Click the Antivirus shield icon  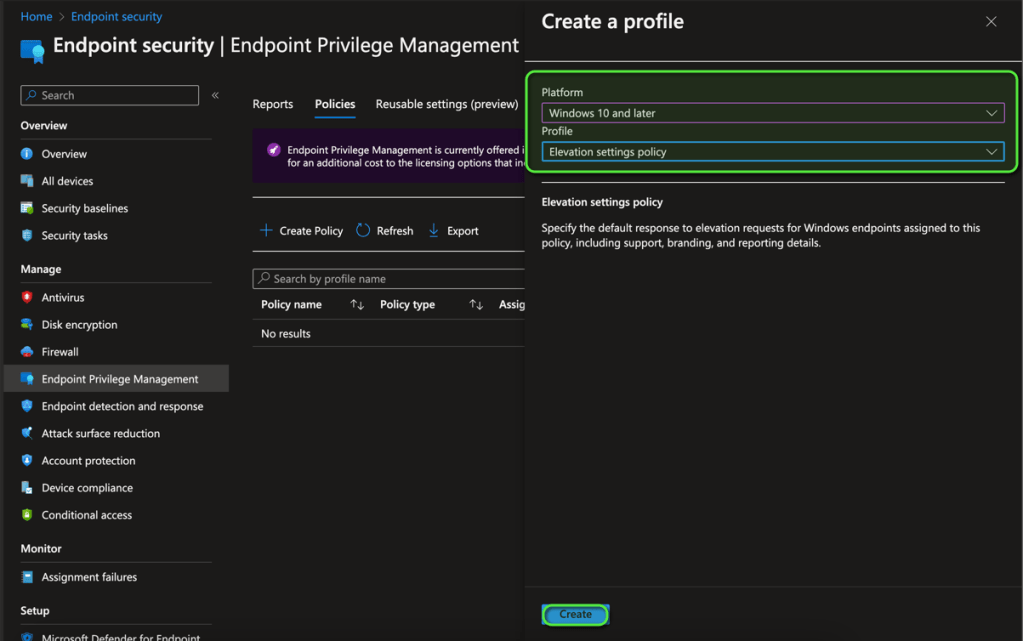click(27, 298)
